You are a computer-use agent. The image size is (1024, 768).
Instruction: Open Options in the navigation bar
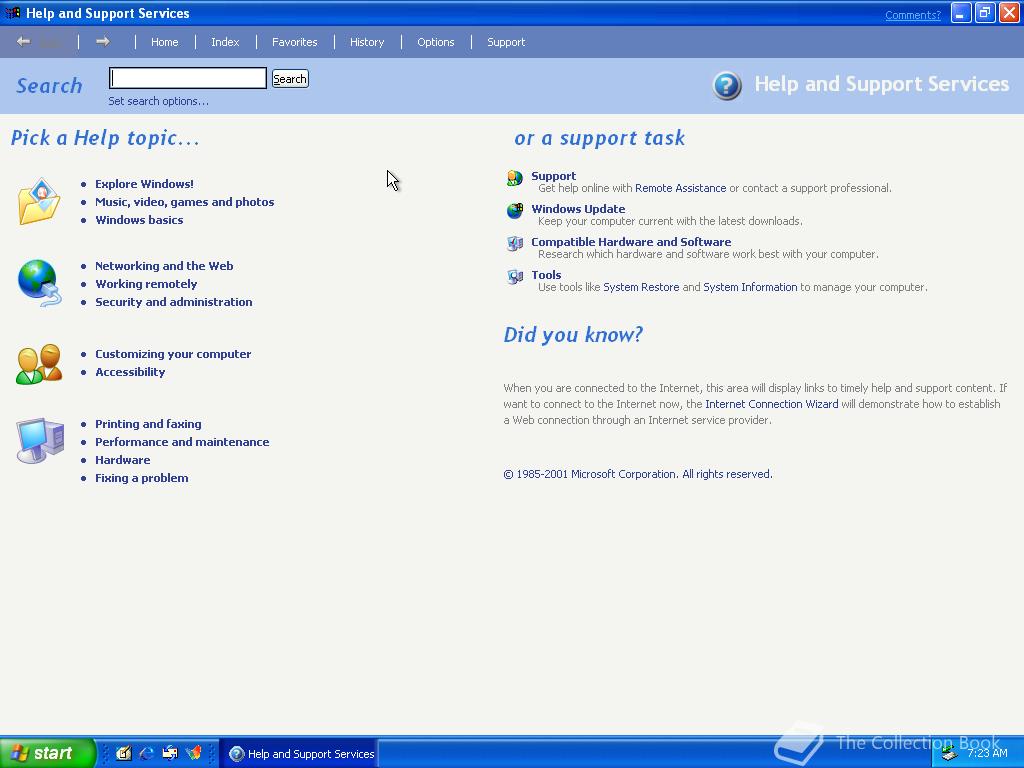[436, 42]
